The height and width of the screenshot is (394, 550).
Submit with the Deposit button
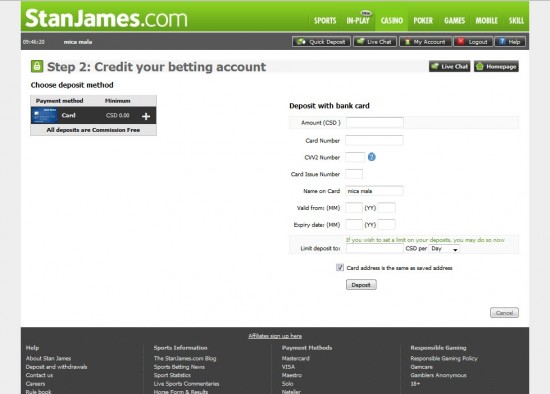pos(361,285)
